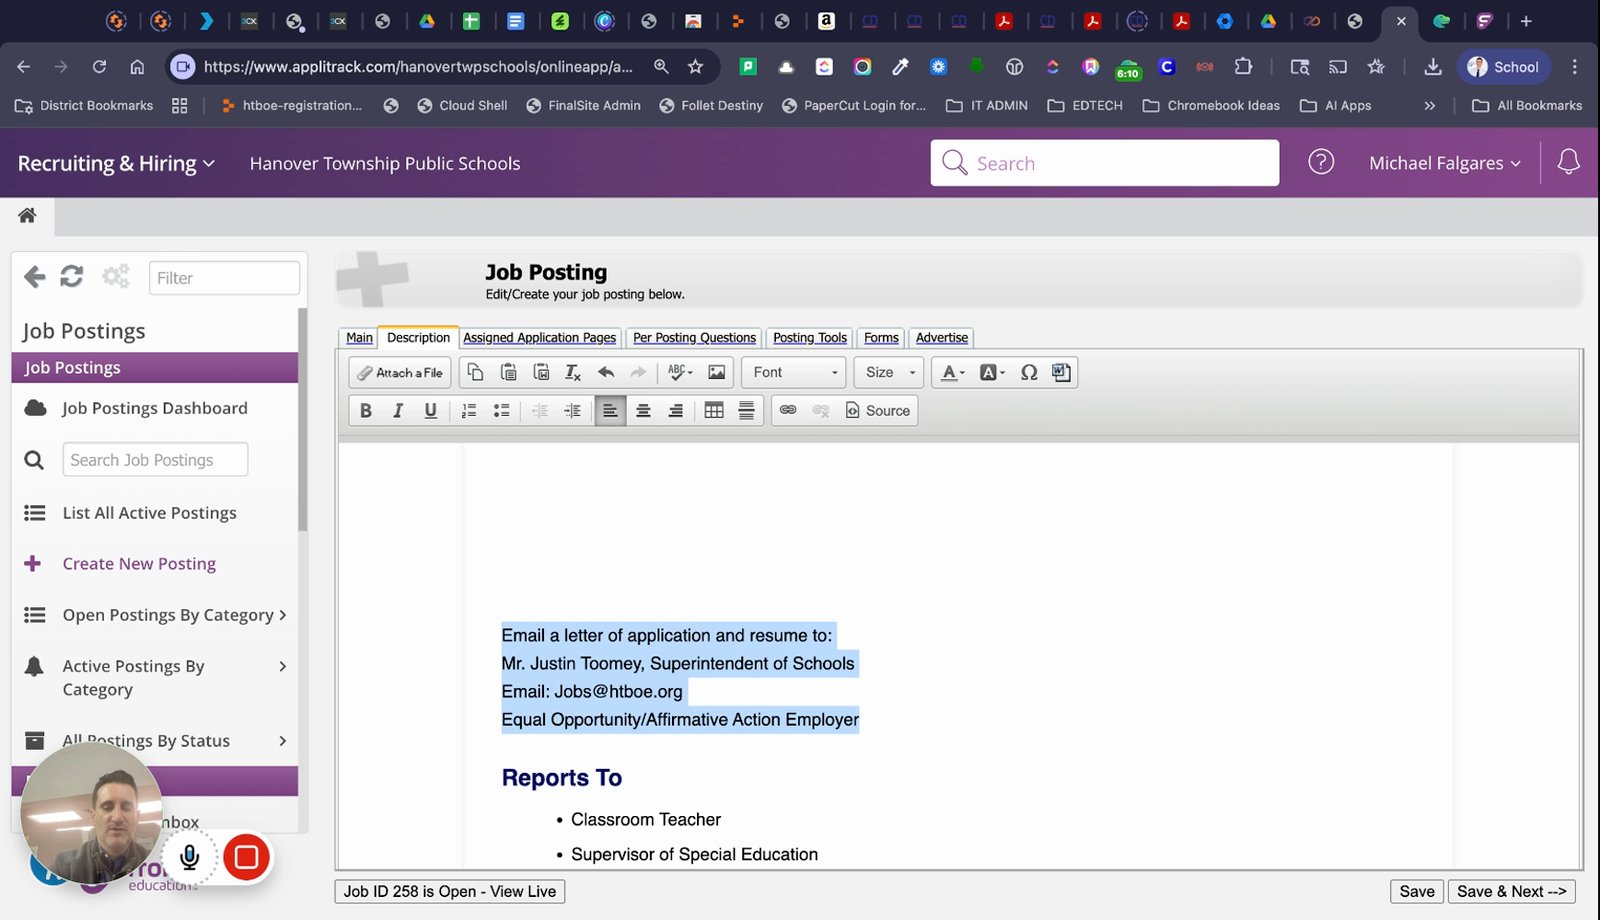This screenshot has height=920, width=1600.
Task: Open the Posting Tools tab
Action: [x=810, y=338]
